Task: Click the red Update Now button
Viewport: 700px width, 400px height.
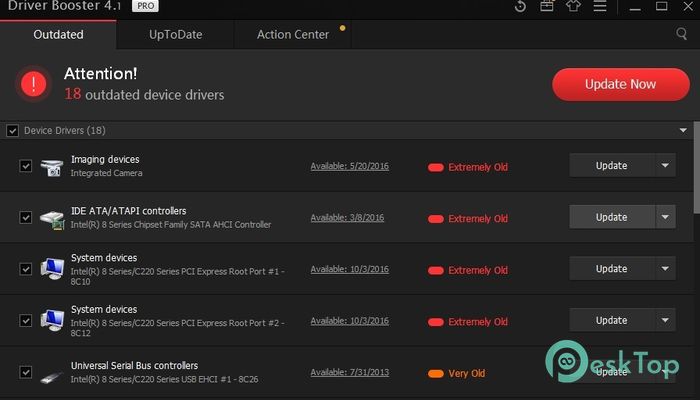Action: [x=621, y=84]
